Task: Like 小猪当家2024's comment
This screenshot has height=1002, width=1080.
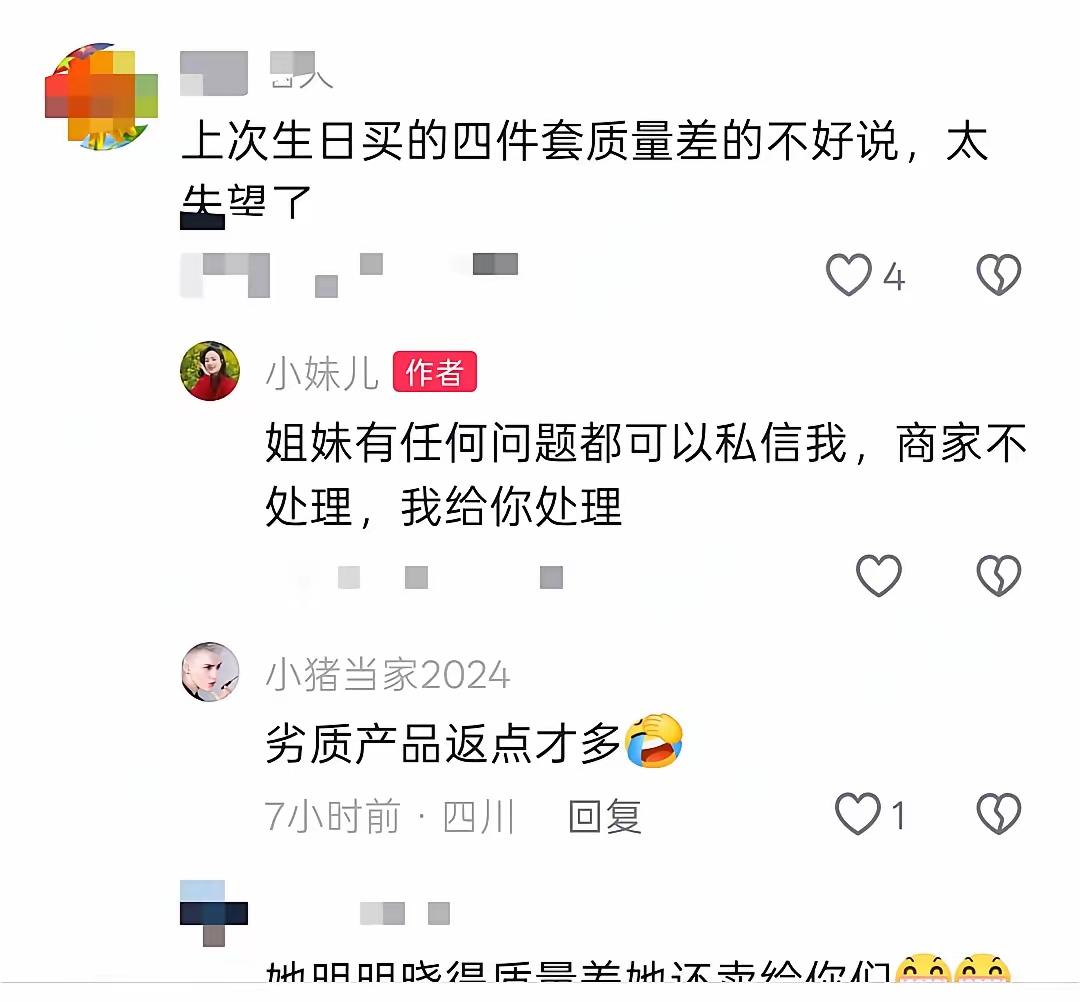Action: point(858,813)
